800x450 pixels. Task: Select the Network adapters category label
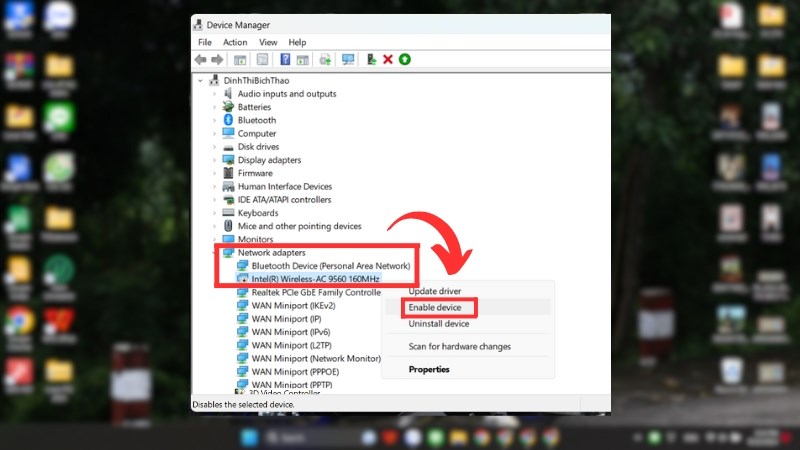(271, 253)
